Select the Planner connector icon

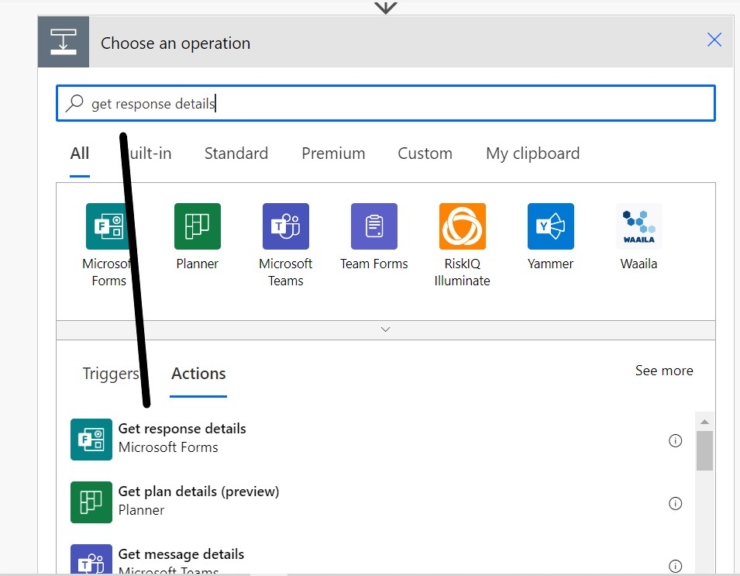[197, 227]
